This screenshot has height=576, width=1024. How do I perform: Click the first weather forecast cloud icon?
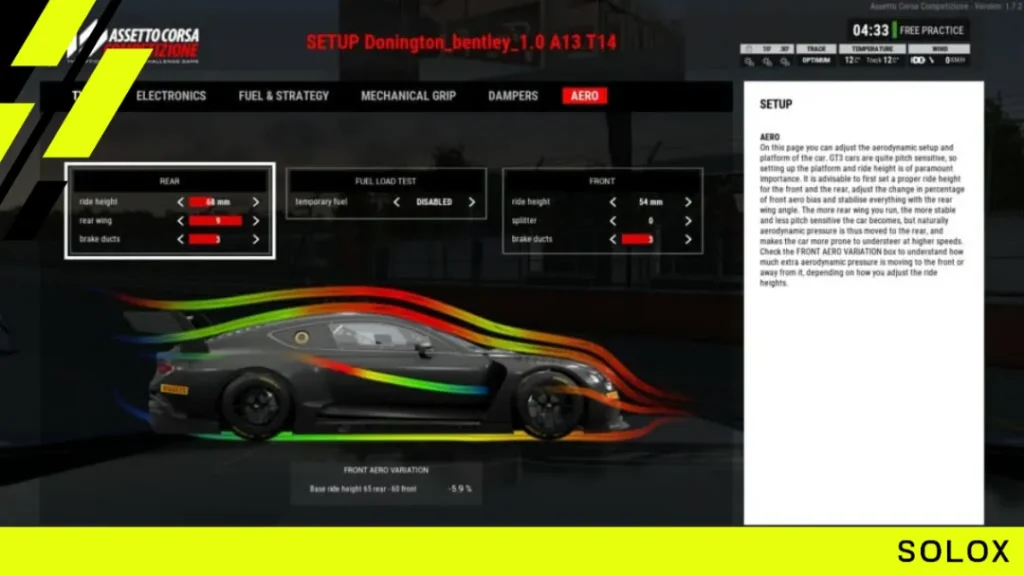[x=749, y=61]
